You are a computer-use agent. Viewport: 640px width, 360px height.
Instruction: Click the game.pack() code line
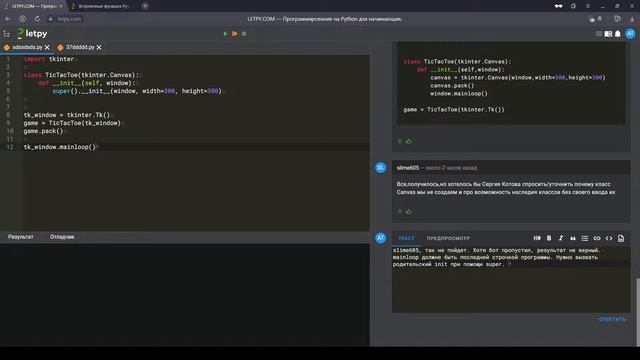pyautogui.click(x=44, y=131)
